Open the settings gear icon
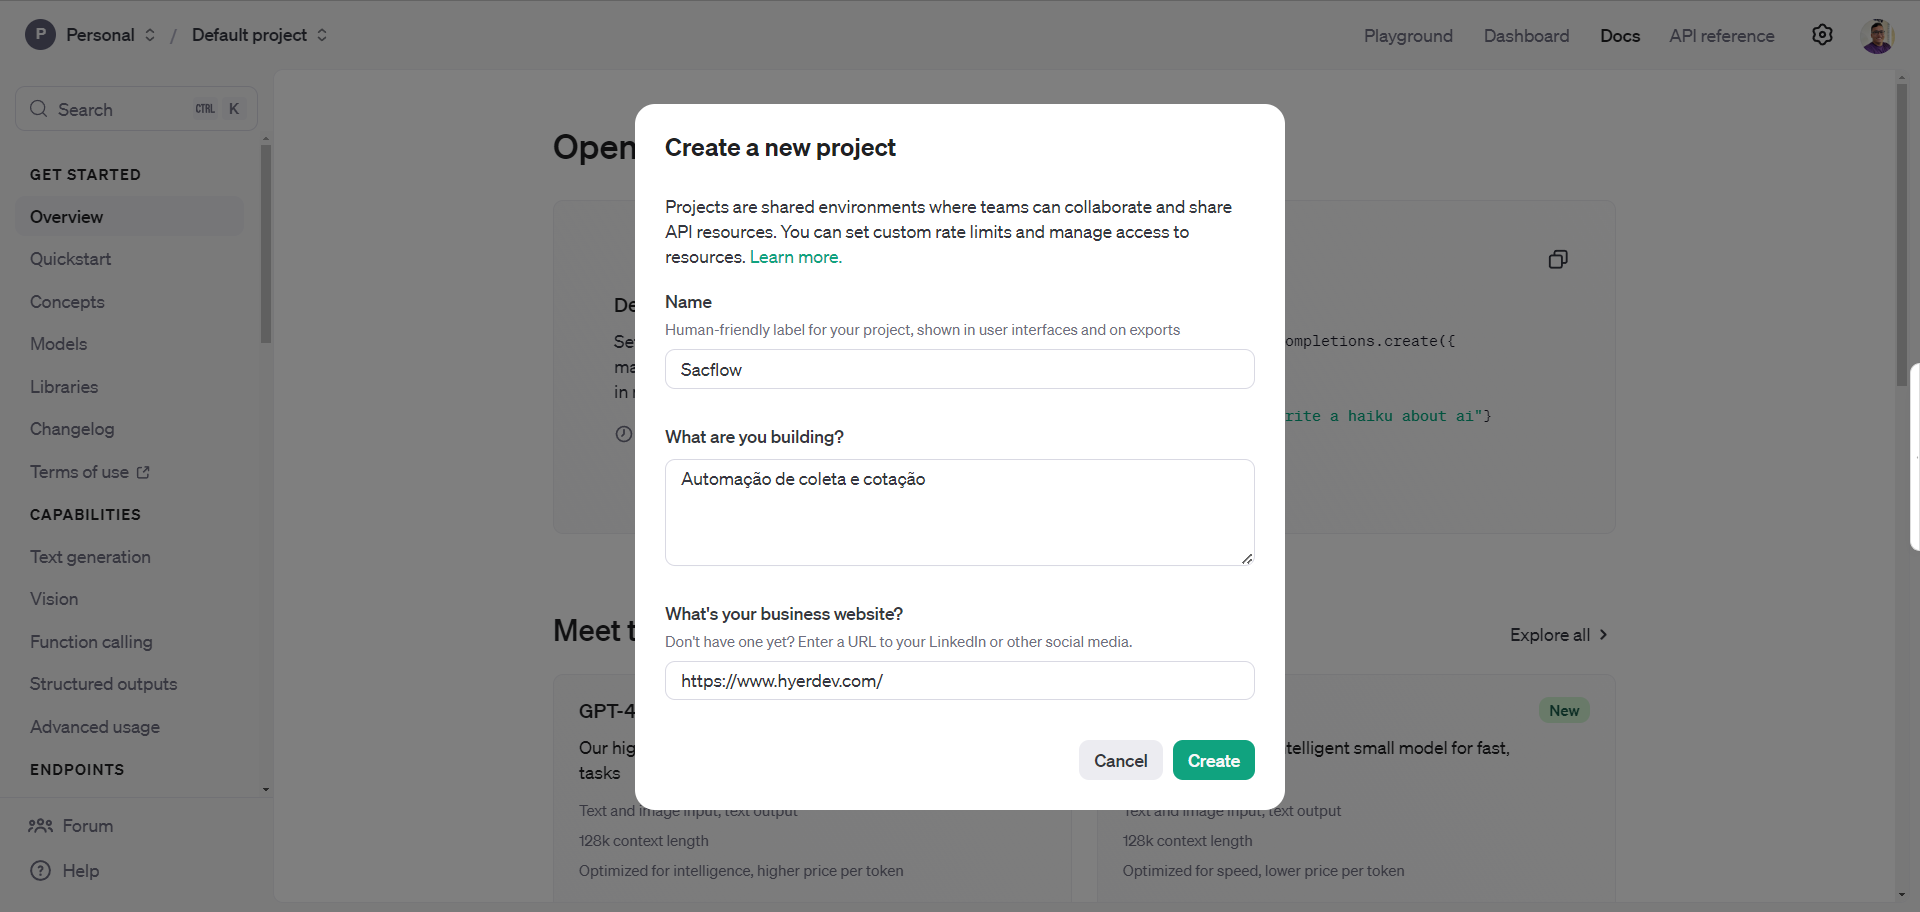 [1822, 35]
